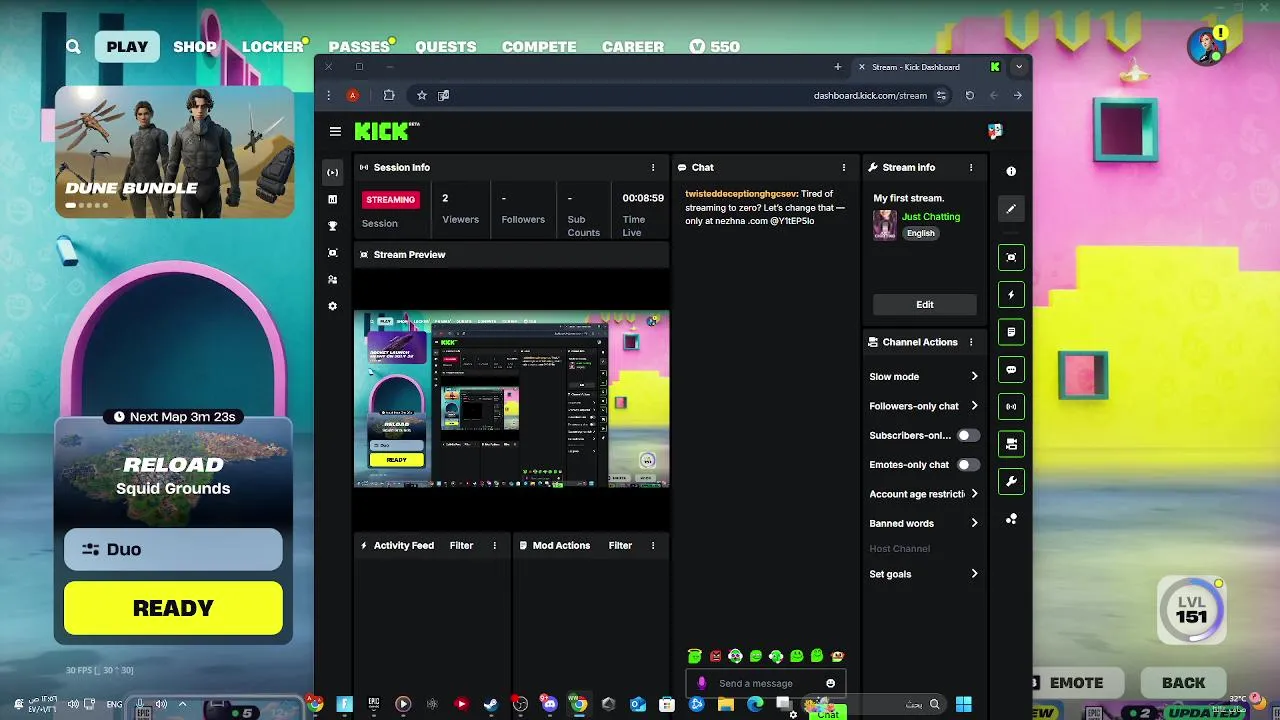Click the info circle icon in right rail
The image size is (1280, 720).
click(x=1011, y=171)
